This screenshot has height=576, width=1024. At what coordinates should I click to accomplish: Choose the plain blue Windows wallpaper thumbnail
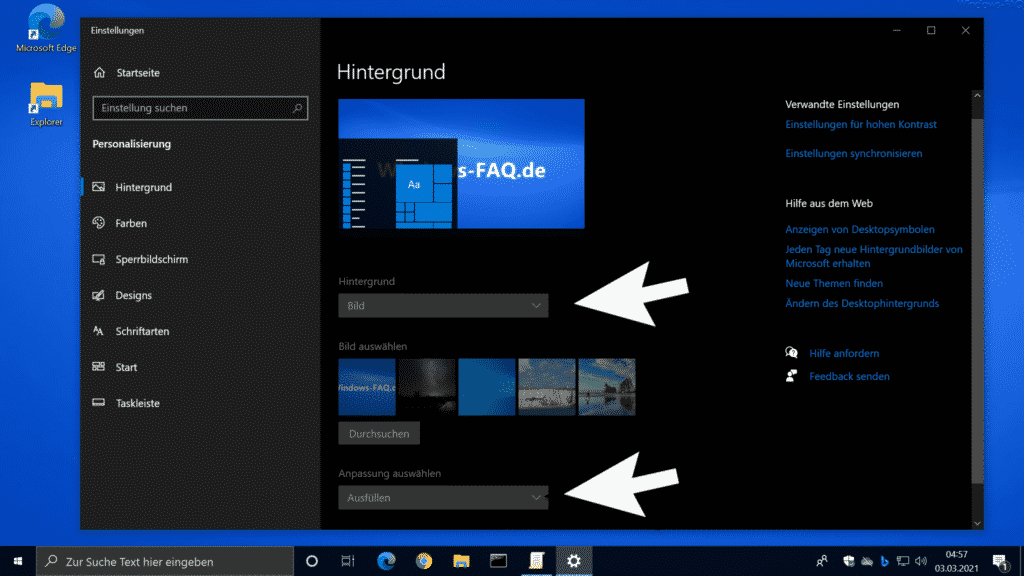click(487, 387)
